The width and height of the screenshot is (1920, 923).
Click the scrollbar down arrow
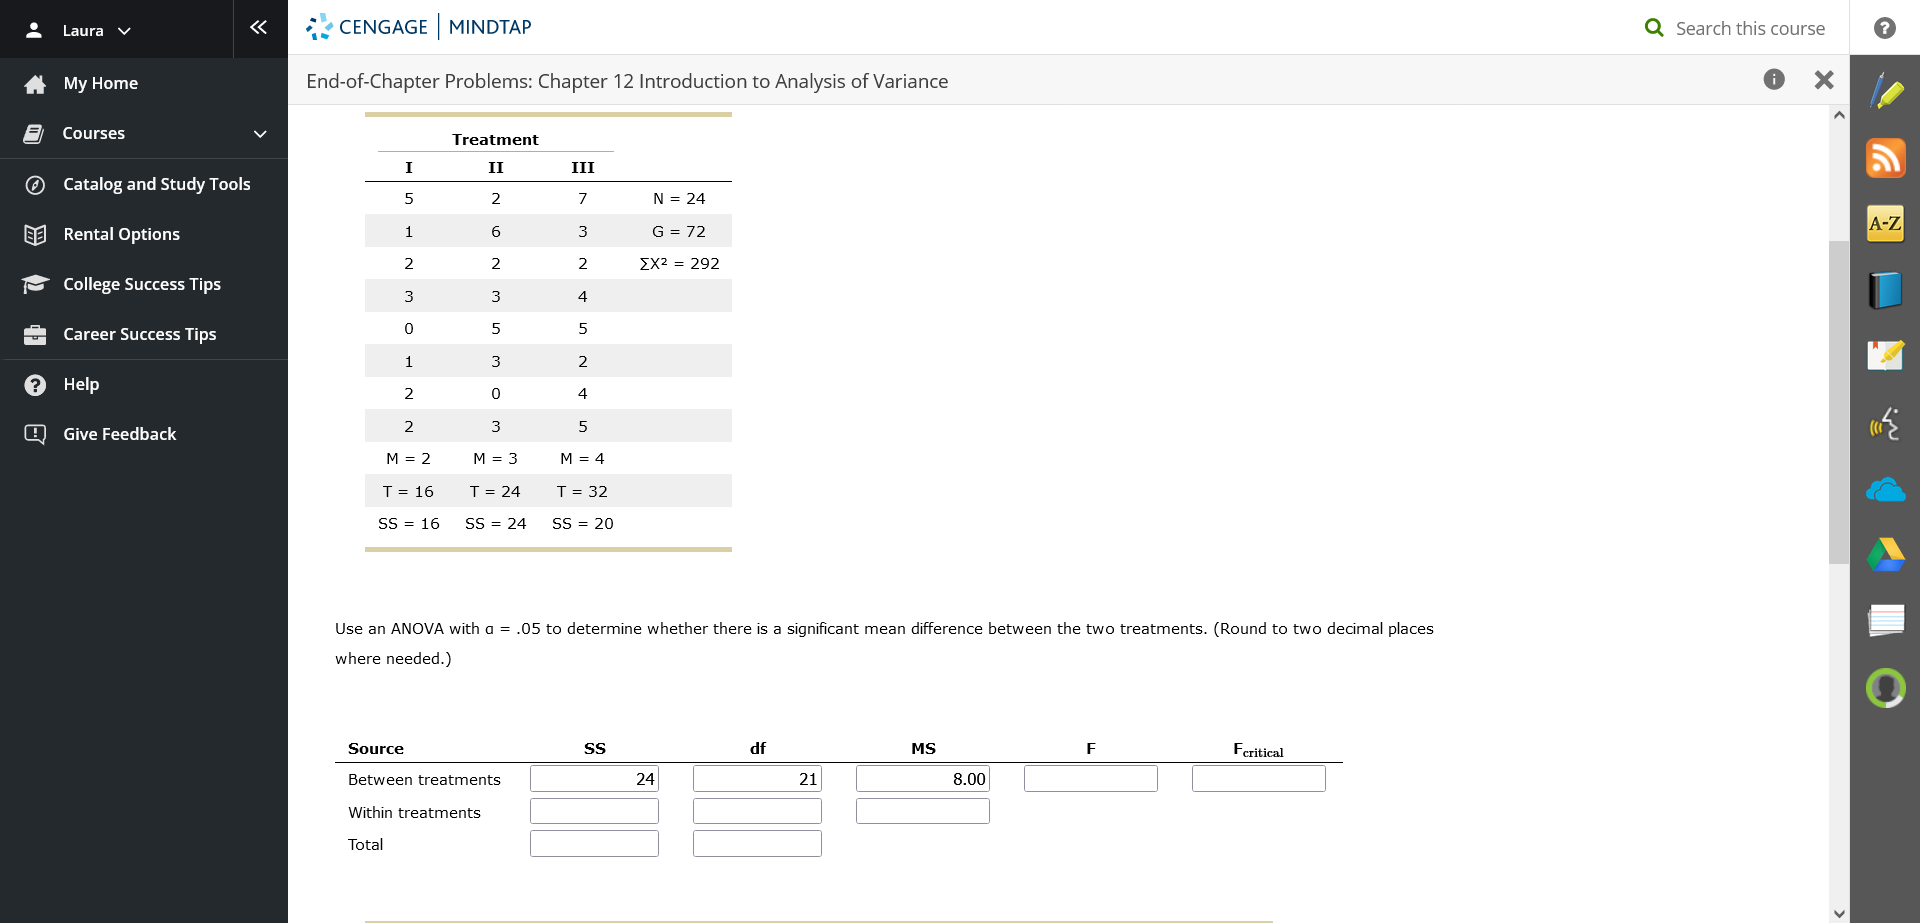pos(1839,913)
